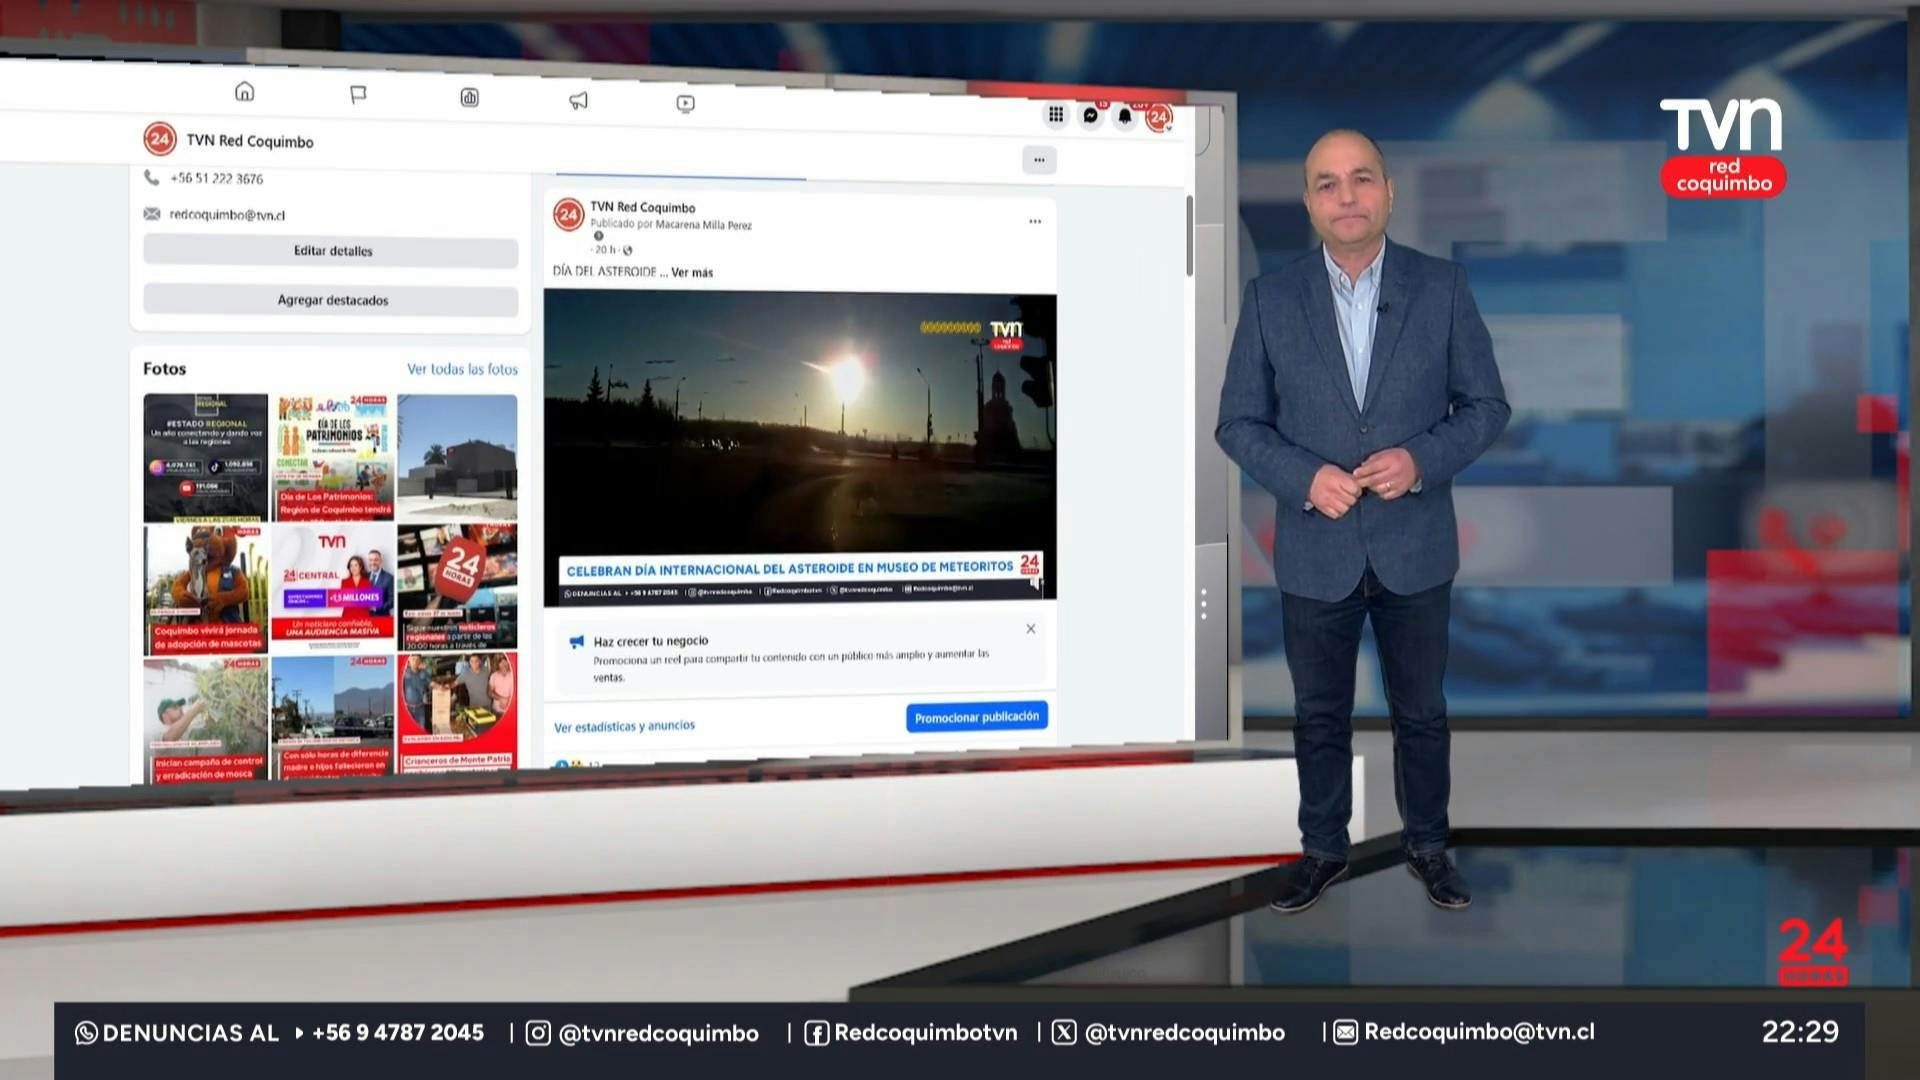This screenshot has height=1080, width=1920.
Task: Click the X logo in the bottom ticker
Action: pyautogui.click(x=1064, y=1032)
